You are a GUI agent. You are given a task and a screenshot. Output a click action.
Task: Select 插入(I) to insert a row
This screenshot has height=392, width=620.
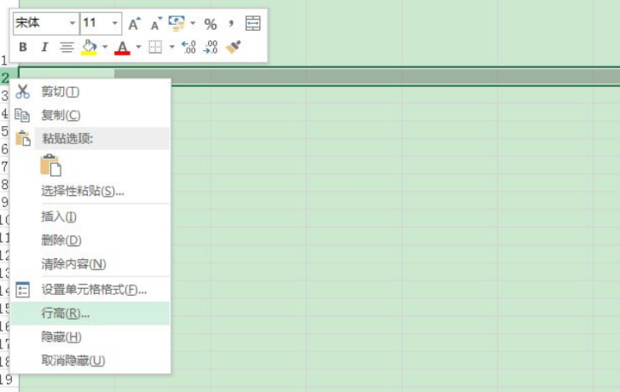(x=91, y=217)
